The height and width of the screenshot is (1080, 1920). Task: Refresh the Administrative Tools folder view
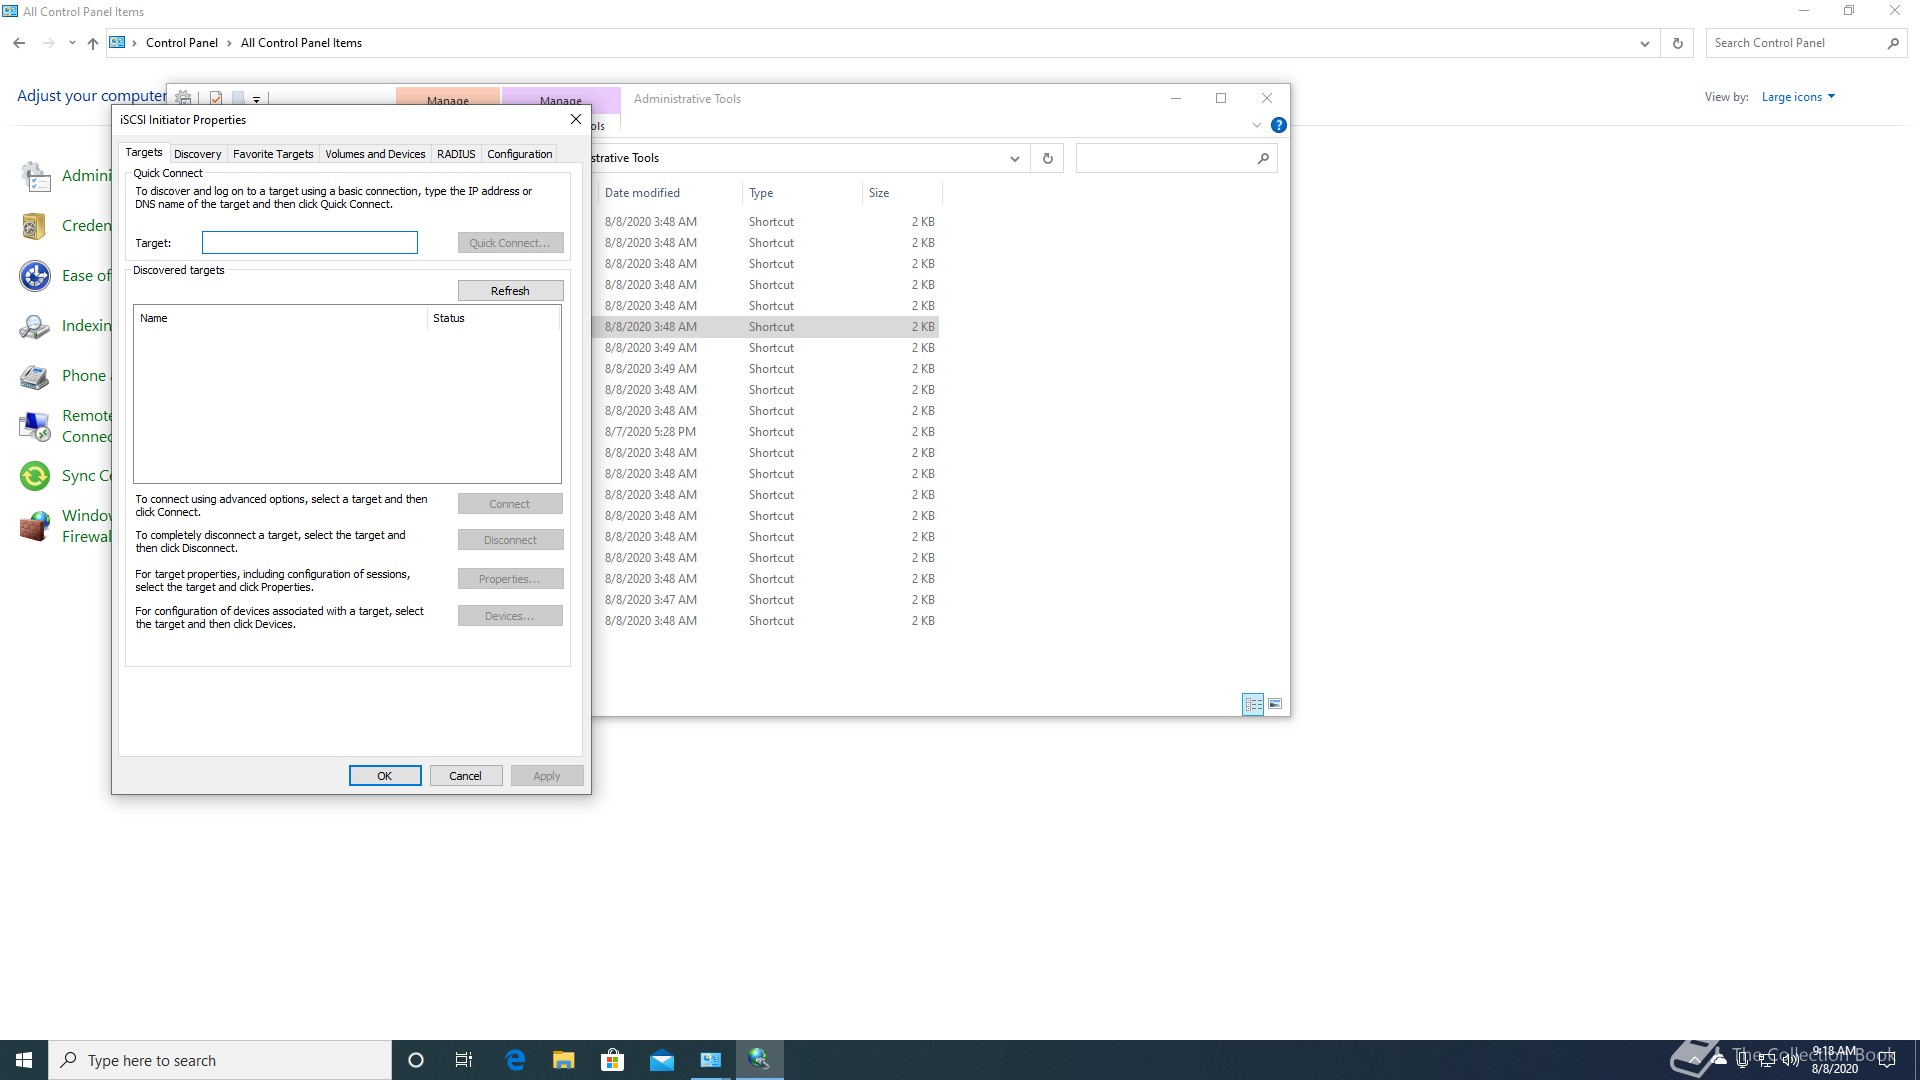pyautogui.click(x=1048, y=158)
